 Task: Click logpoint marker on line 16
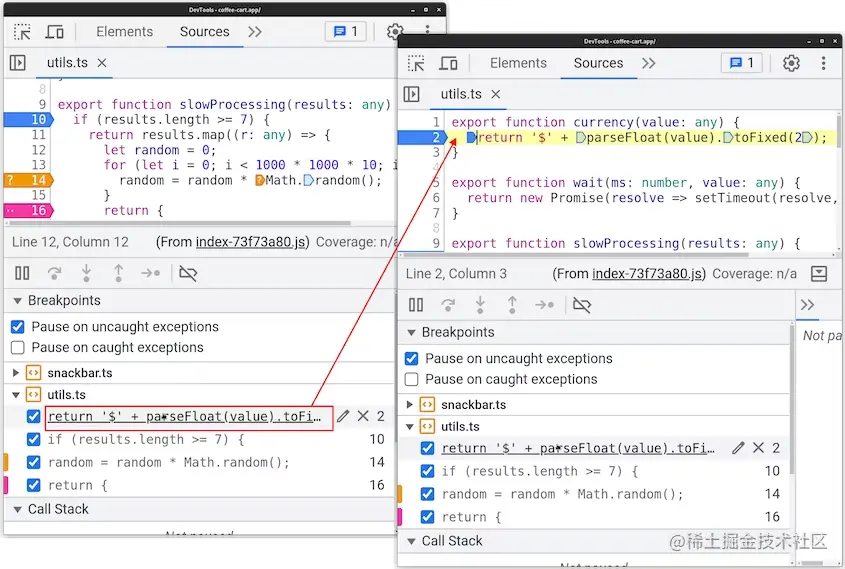pos(29,210)
